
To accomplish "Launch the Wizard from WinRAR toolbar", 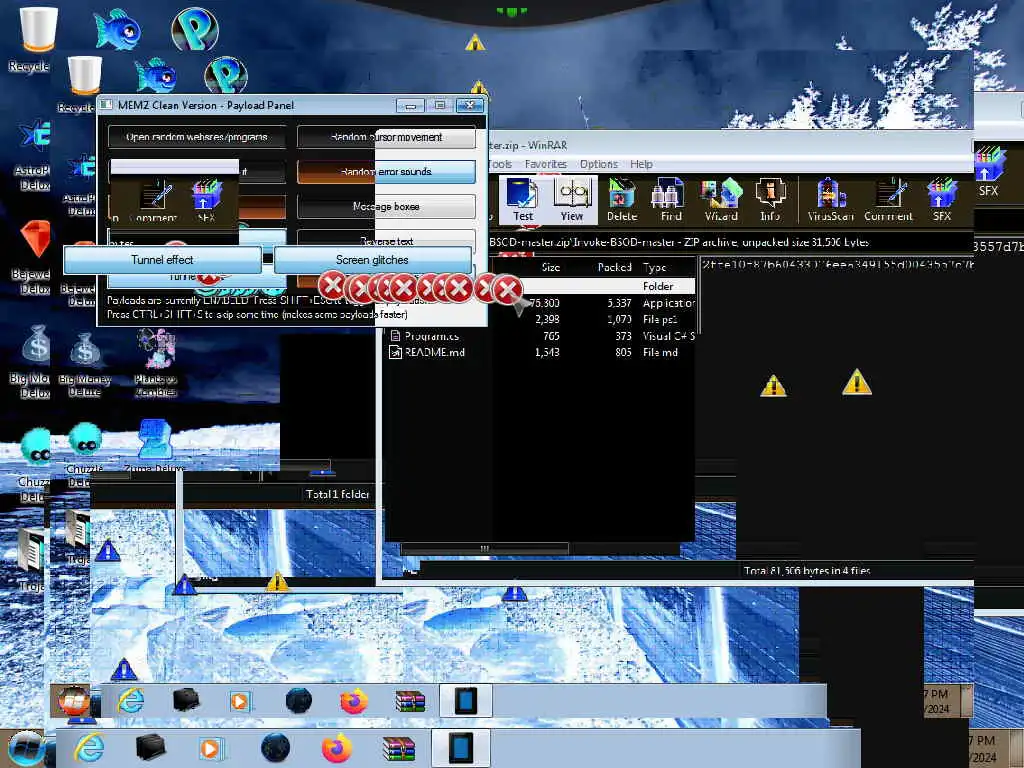I will click(721, 199).
